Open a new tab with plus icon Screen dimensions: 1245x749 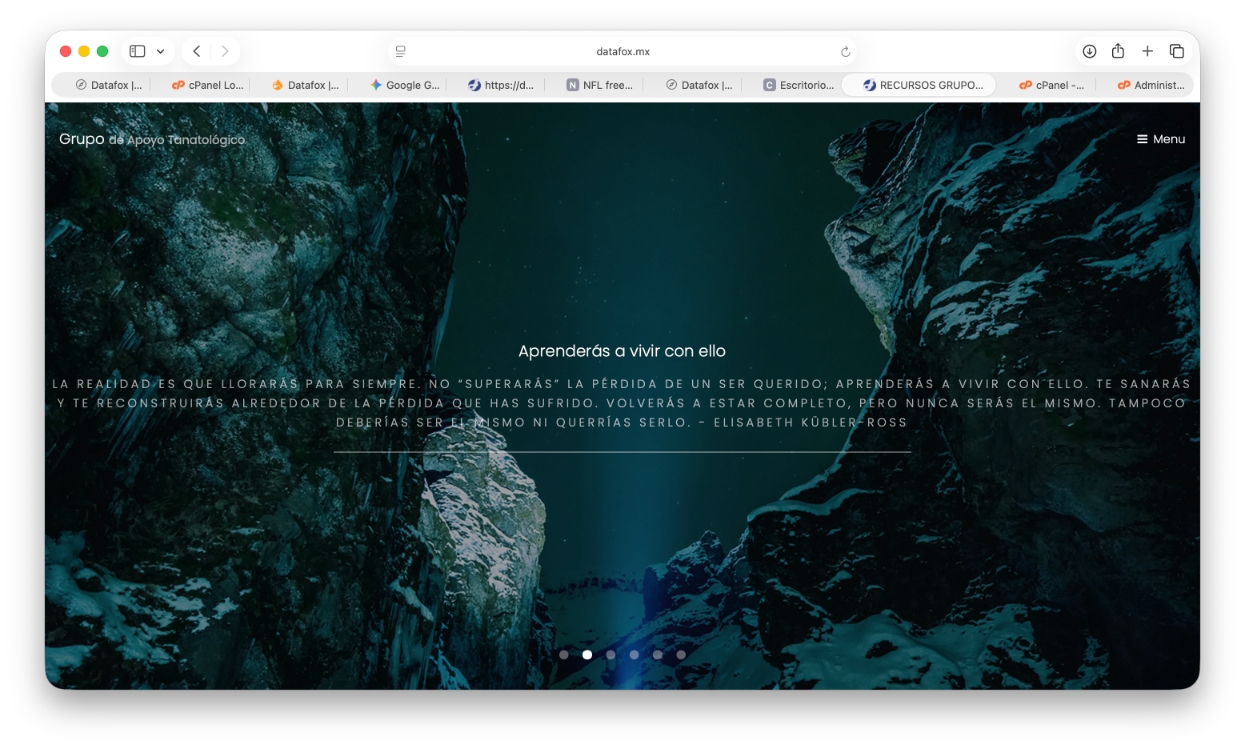pyautogui.click(x=1147, y=51)
